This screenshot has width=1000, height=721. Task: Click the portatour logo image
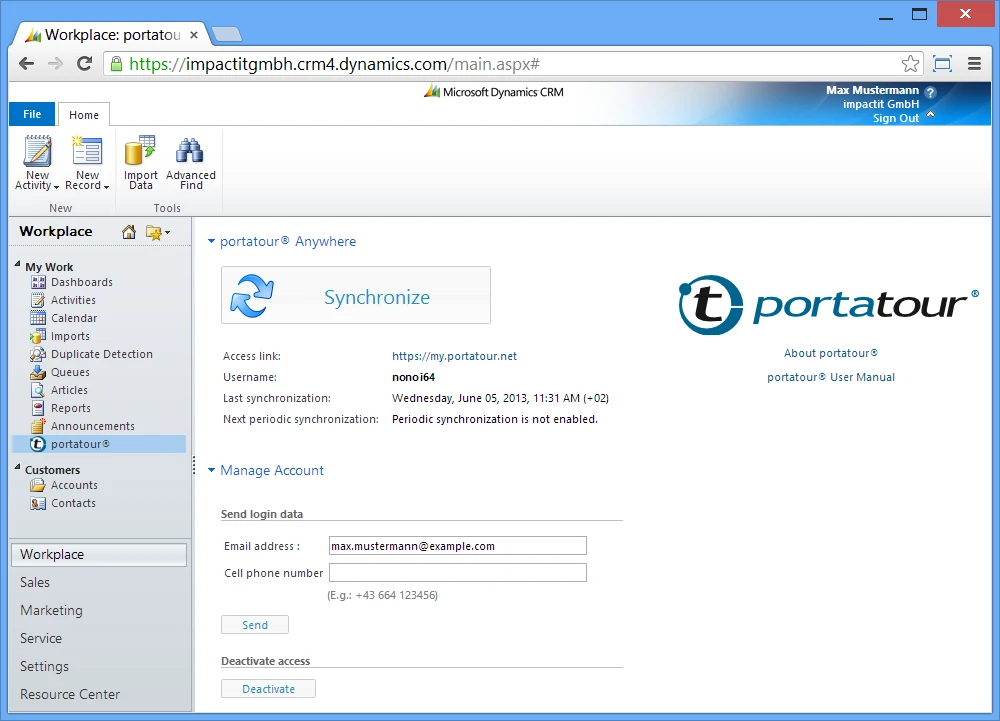(x=828, y=305)
